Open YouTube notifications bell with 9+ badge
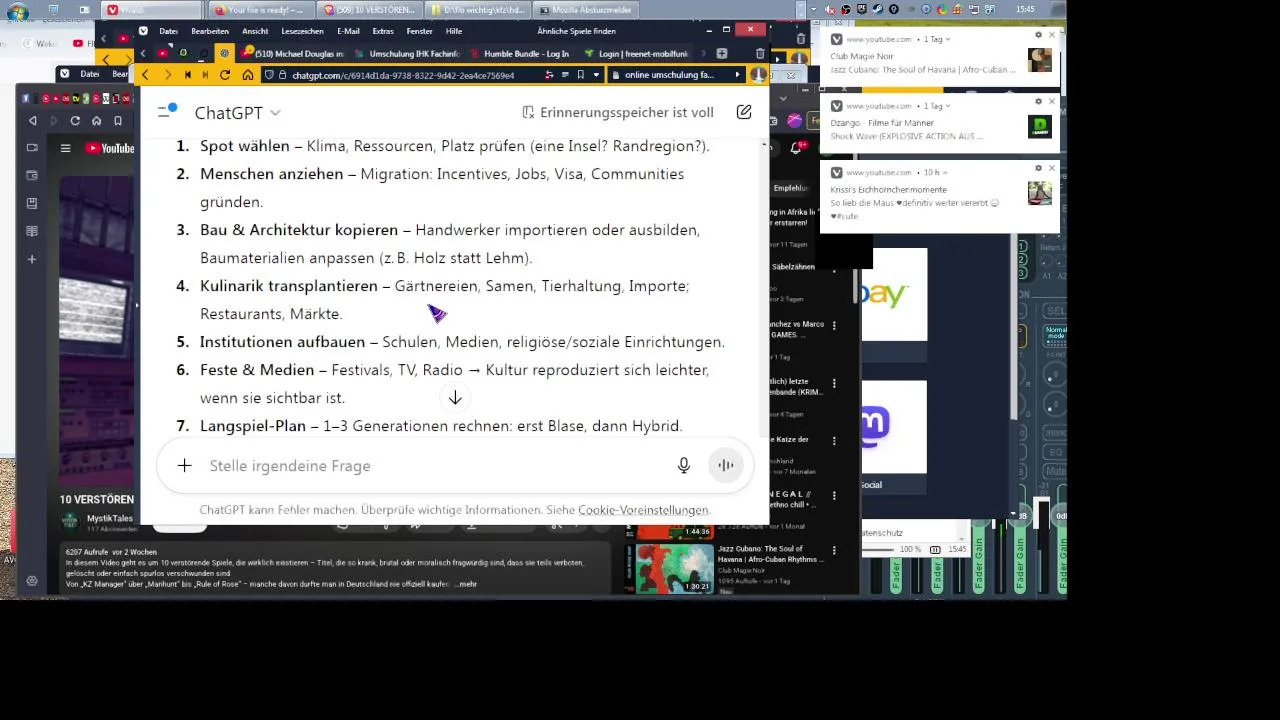1280x720 pixels. (799, 147)
